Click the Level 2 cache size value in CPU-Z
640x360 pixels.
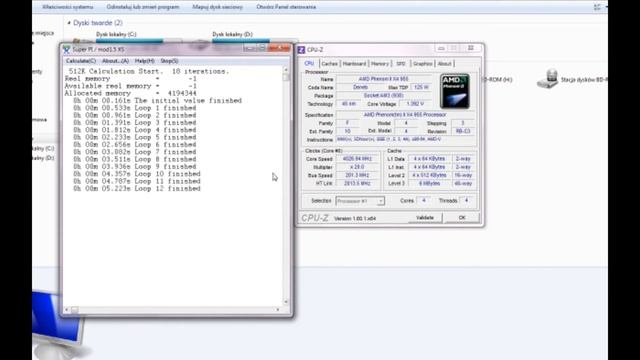point(429,175)
